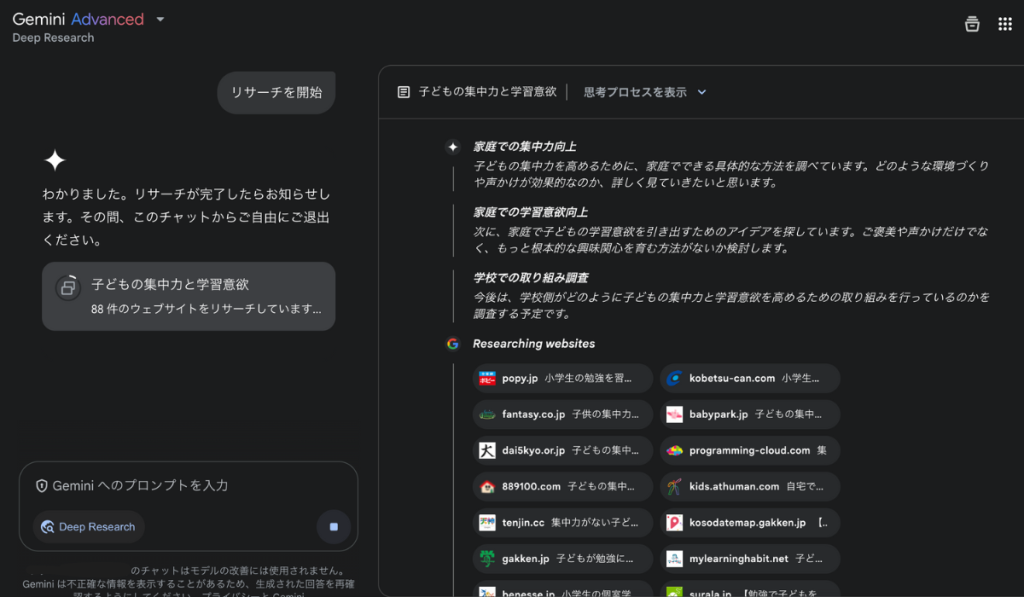1024x597 pixels.
Task: Click the Gems/archive icon in top bar
Action: point(971,25)
